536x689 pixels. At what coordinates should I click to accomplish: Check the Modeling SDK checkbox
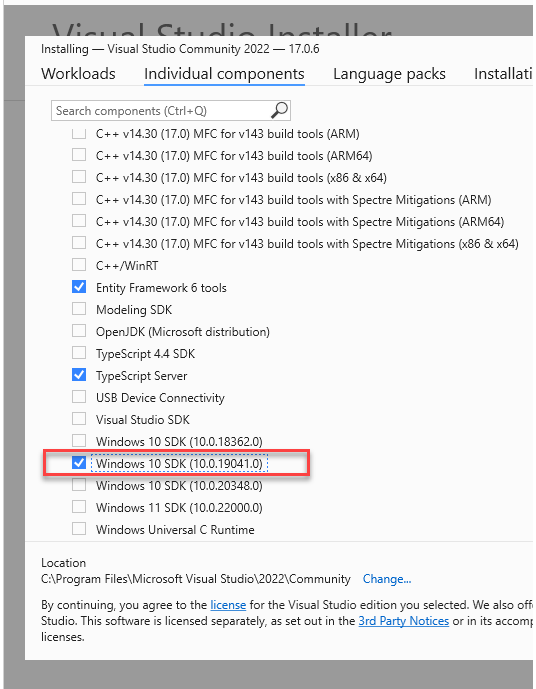click(x=79, y=308)
